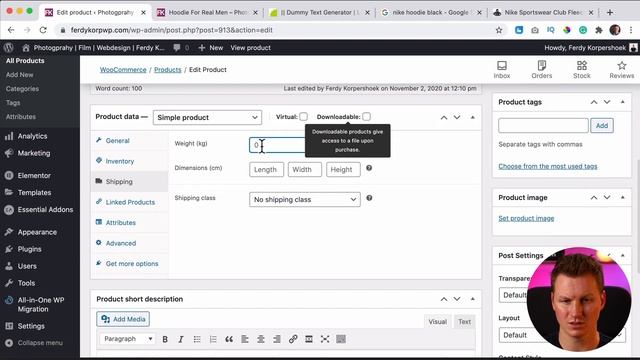The height and width of the screenshot is (360, 640).
Task: Click Choose from the most used tags
Action: coord(548,166)
